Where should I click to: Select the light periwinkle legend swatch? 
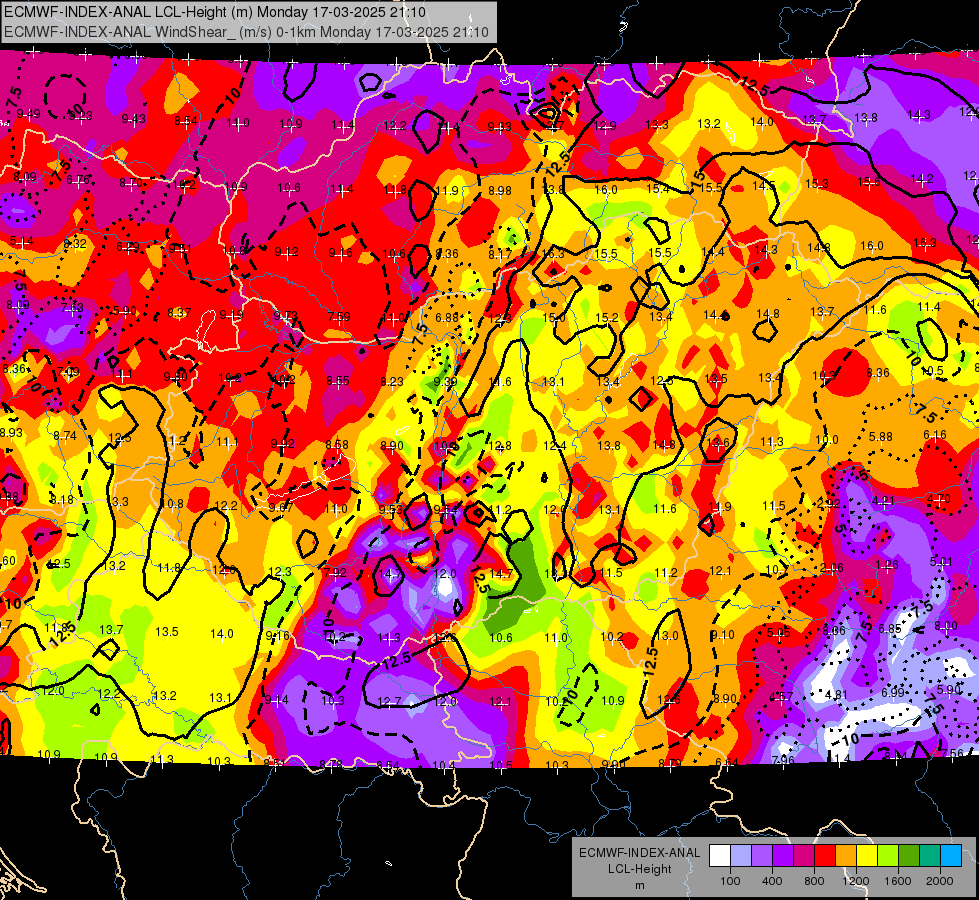coord(741,856)
